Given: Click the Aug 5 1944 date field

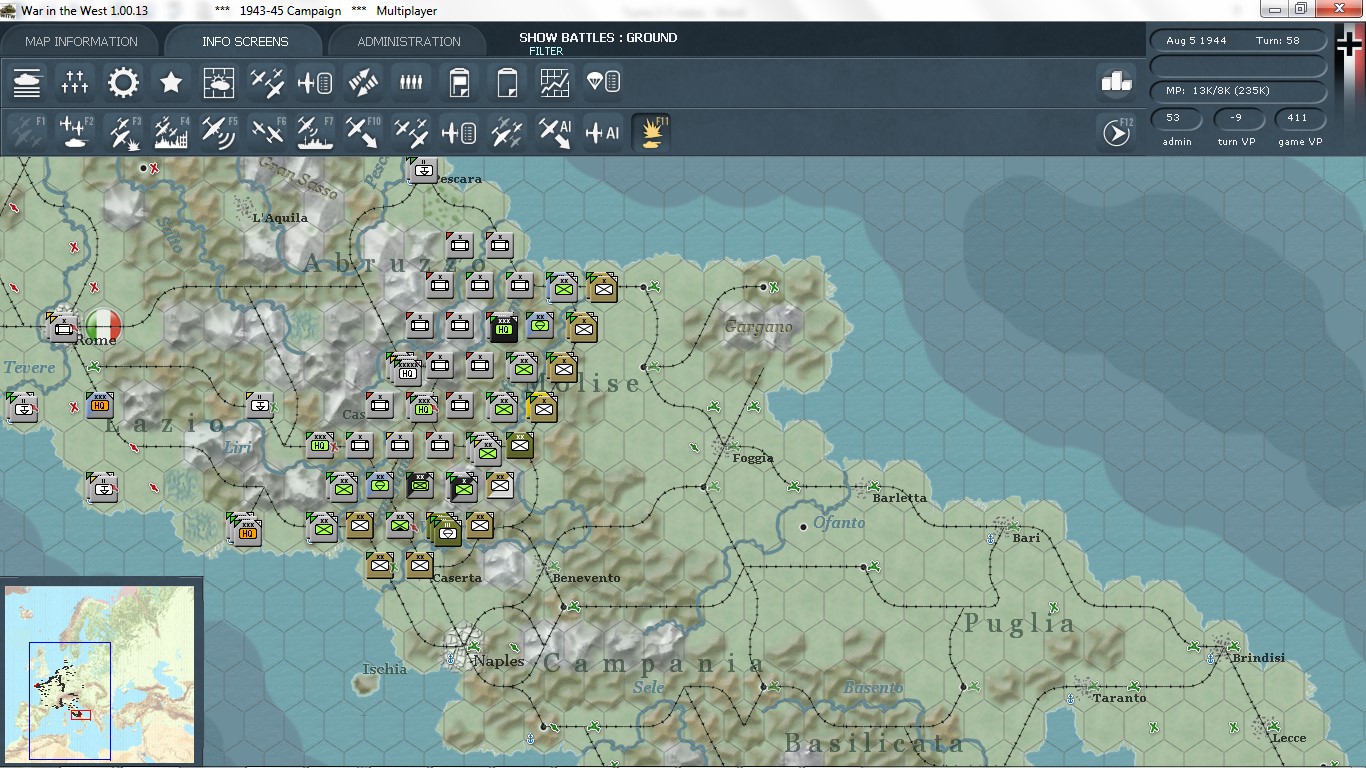Looking at the screenshot, I should [x=1196, y=41].
